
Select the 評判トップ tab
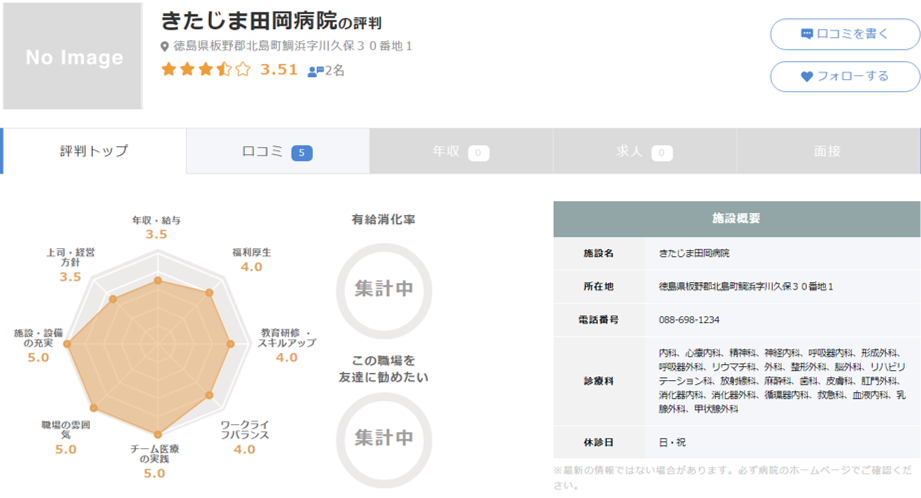click(94, 151)
